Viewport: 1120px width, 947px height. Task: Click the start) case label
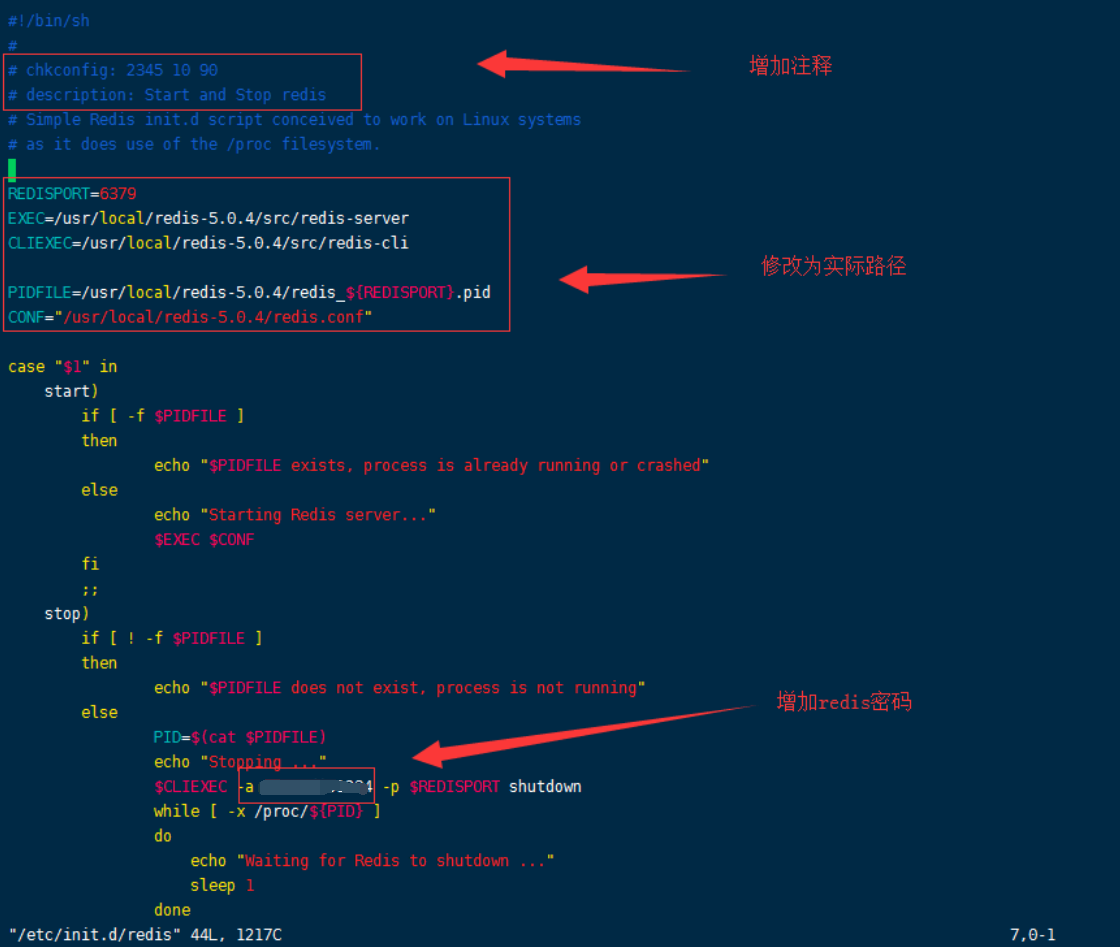point(71,391)
